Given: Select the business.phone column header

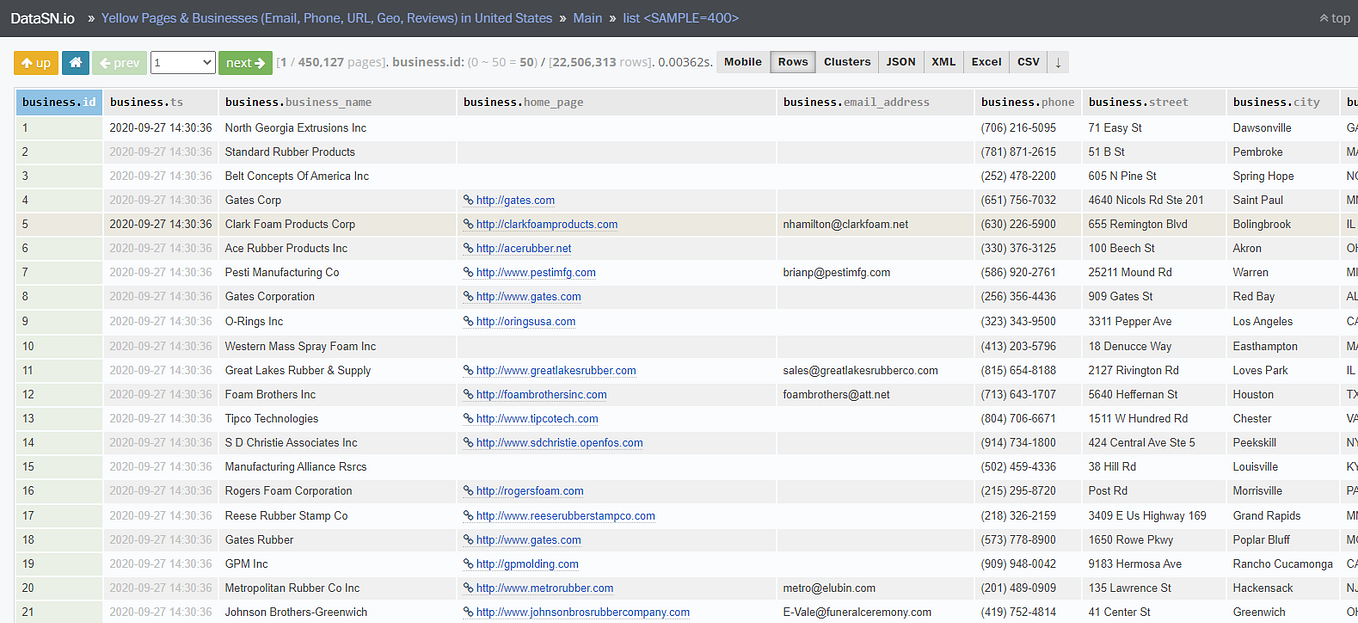Looking at the screenshot, I should click(x=1027, y=101).
